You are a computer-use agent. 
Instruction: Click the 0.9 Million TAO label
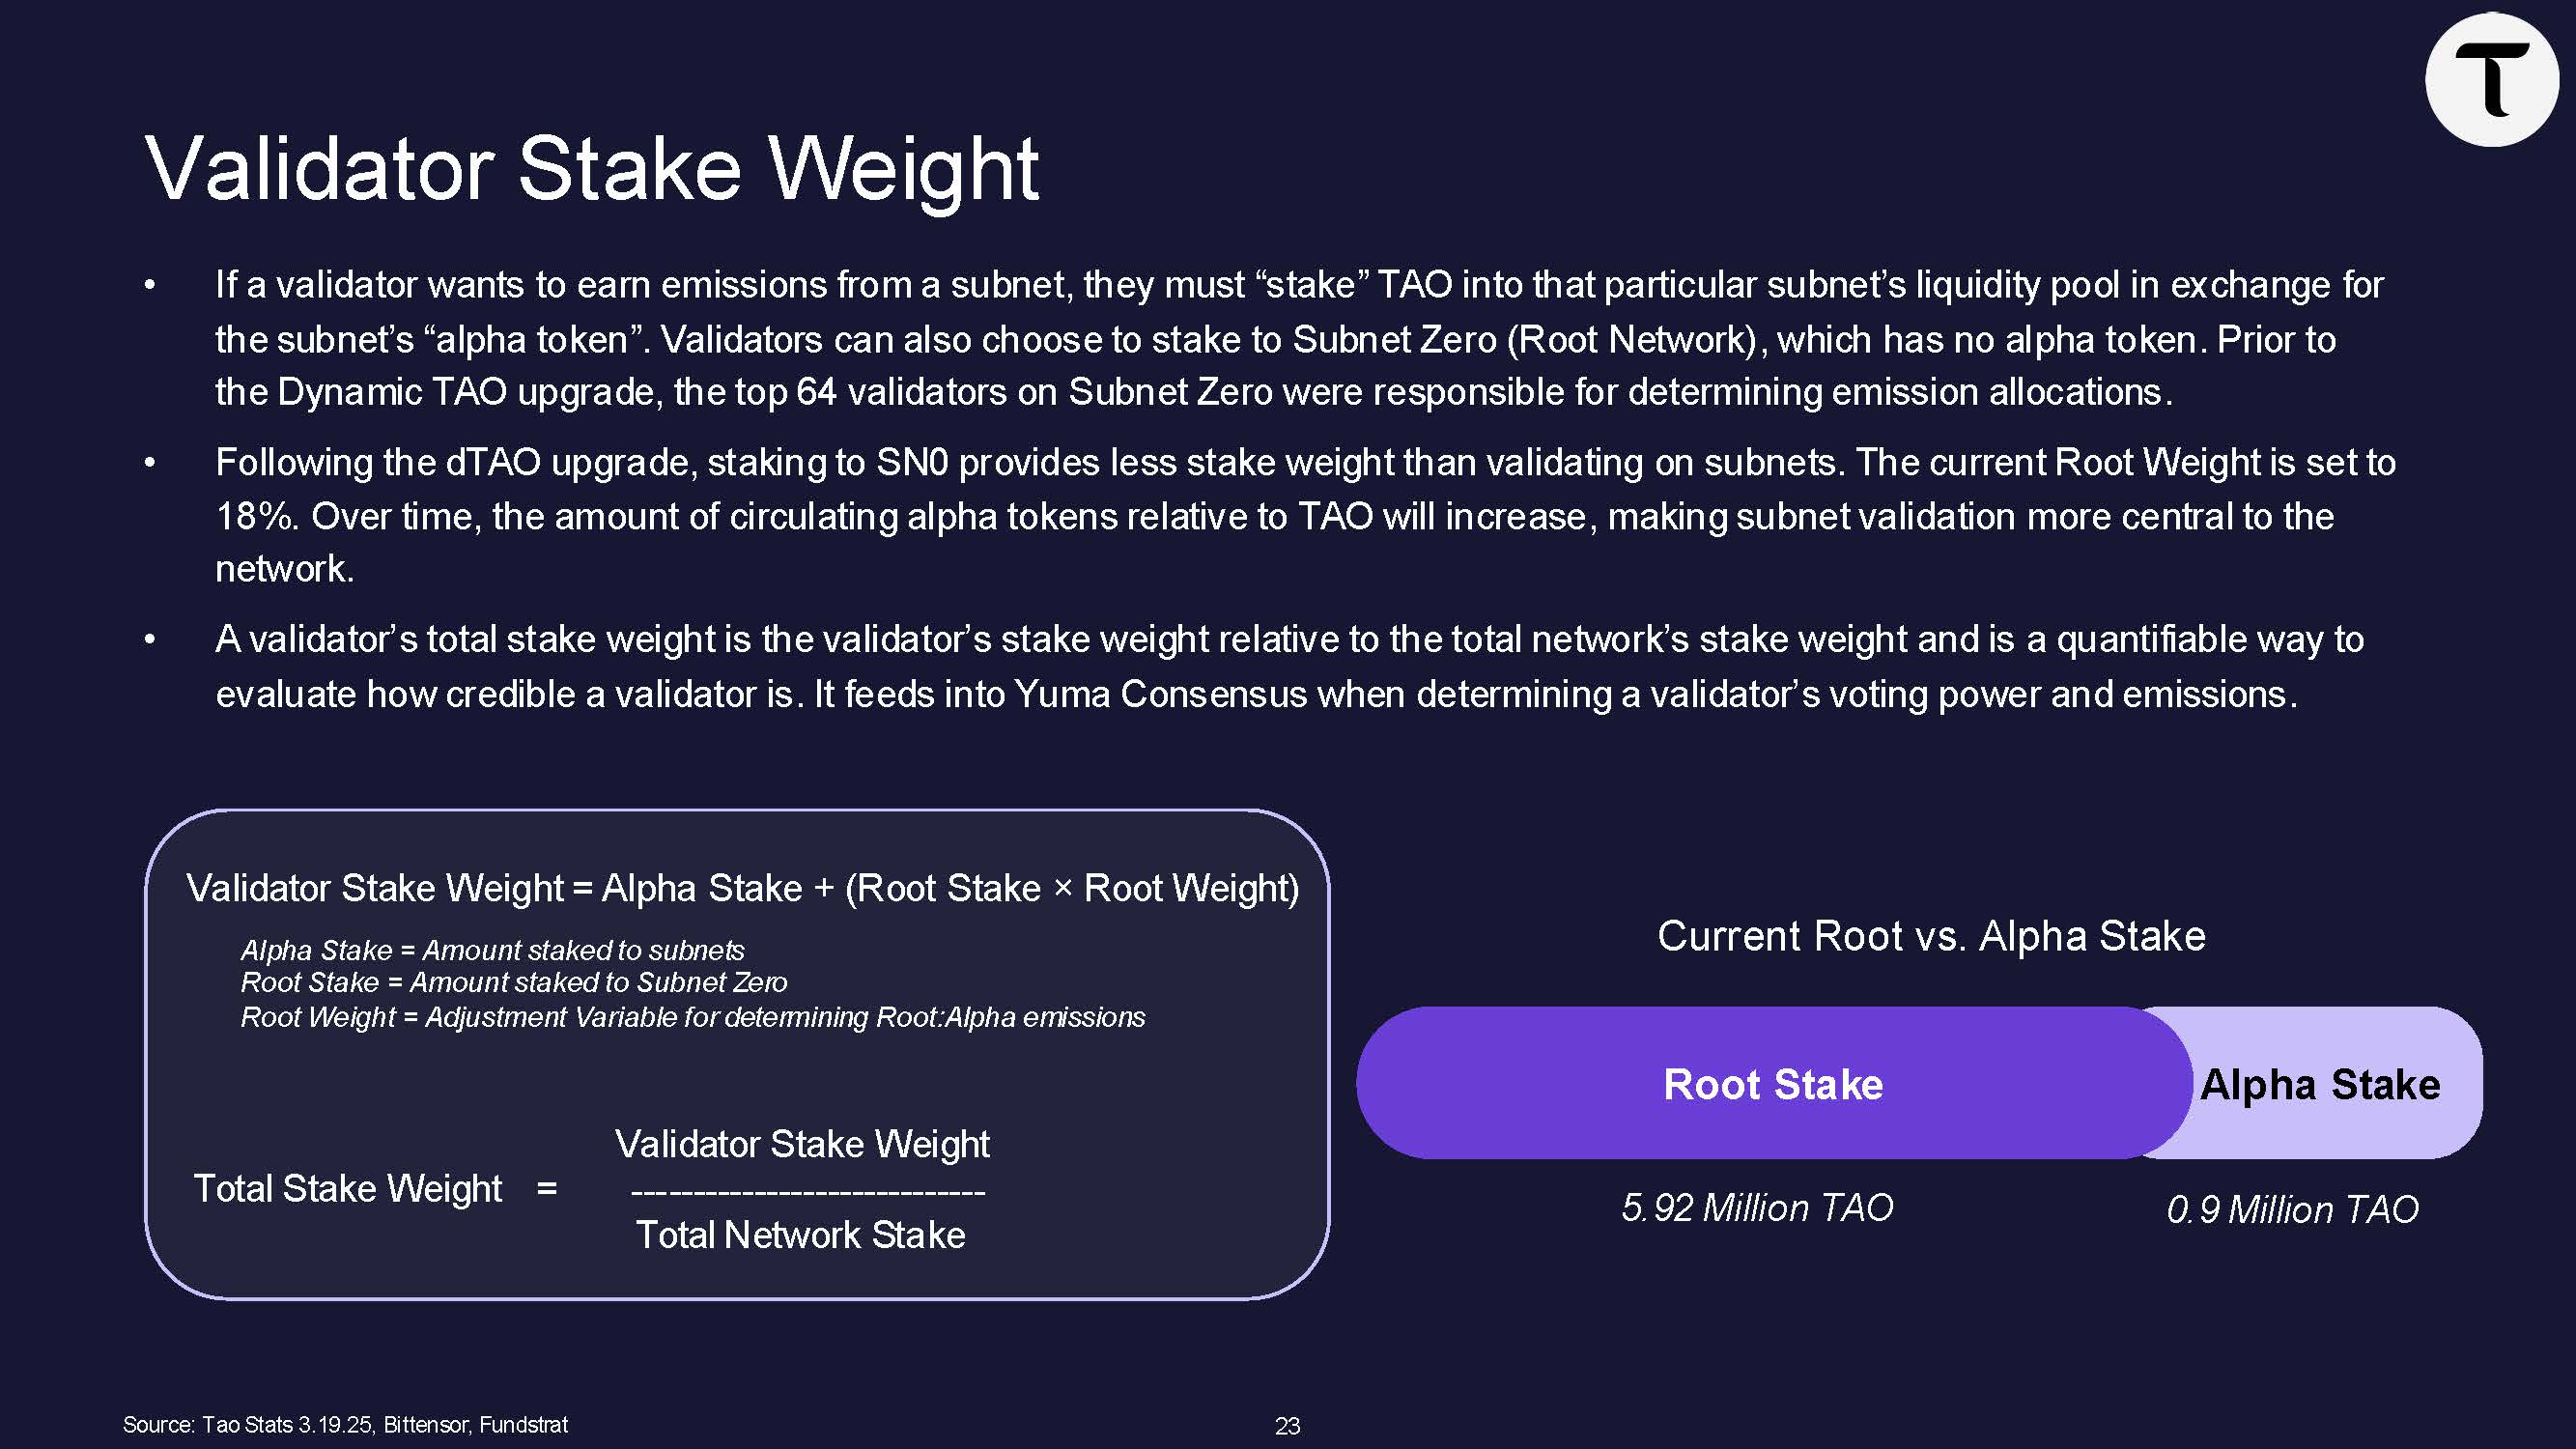[x=2292, y=1209]
